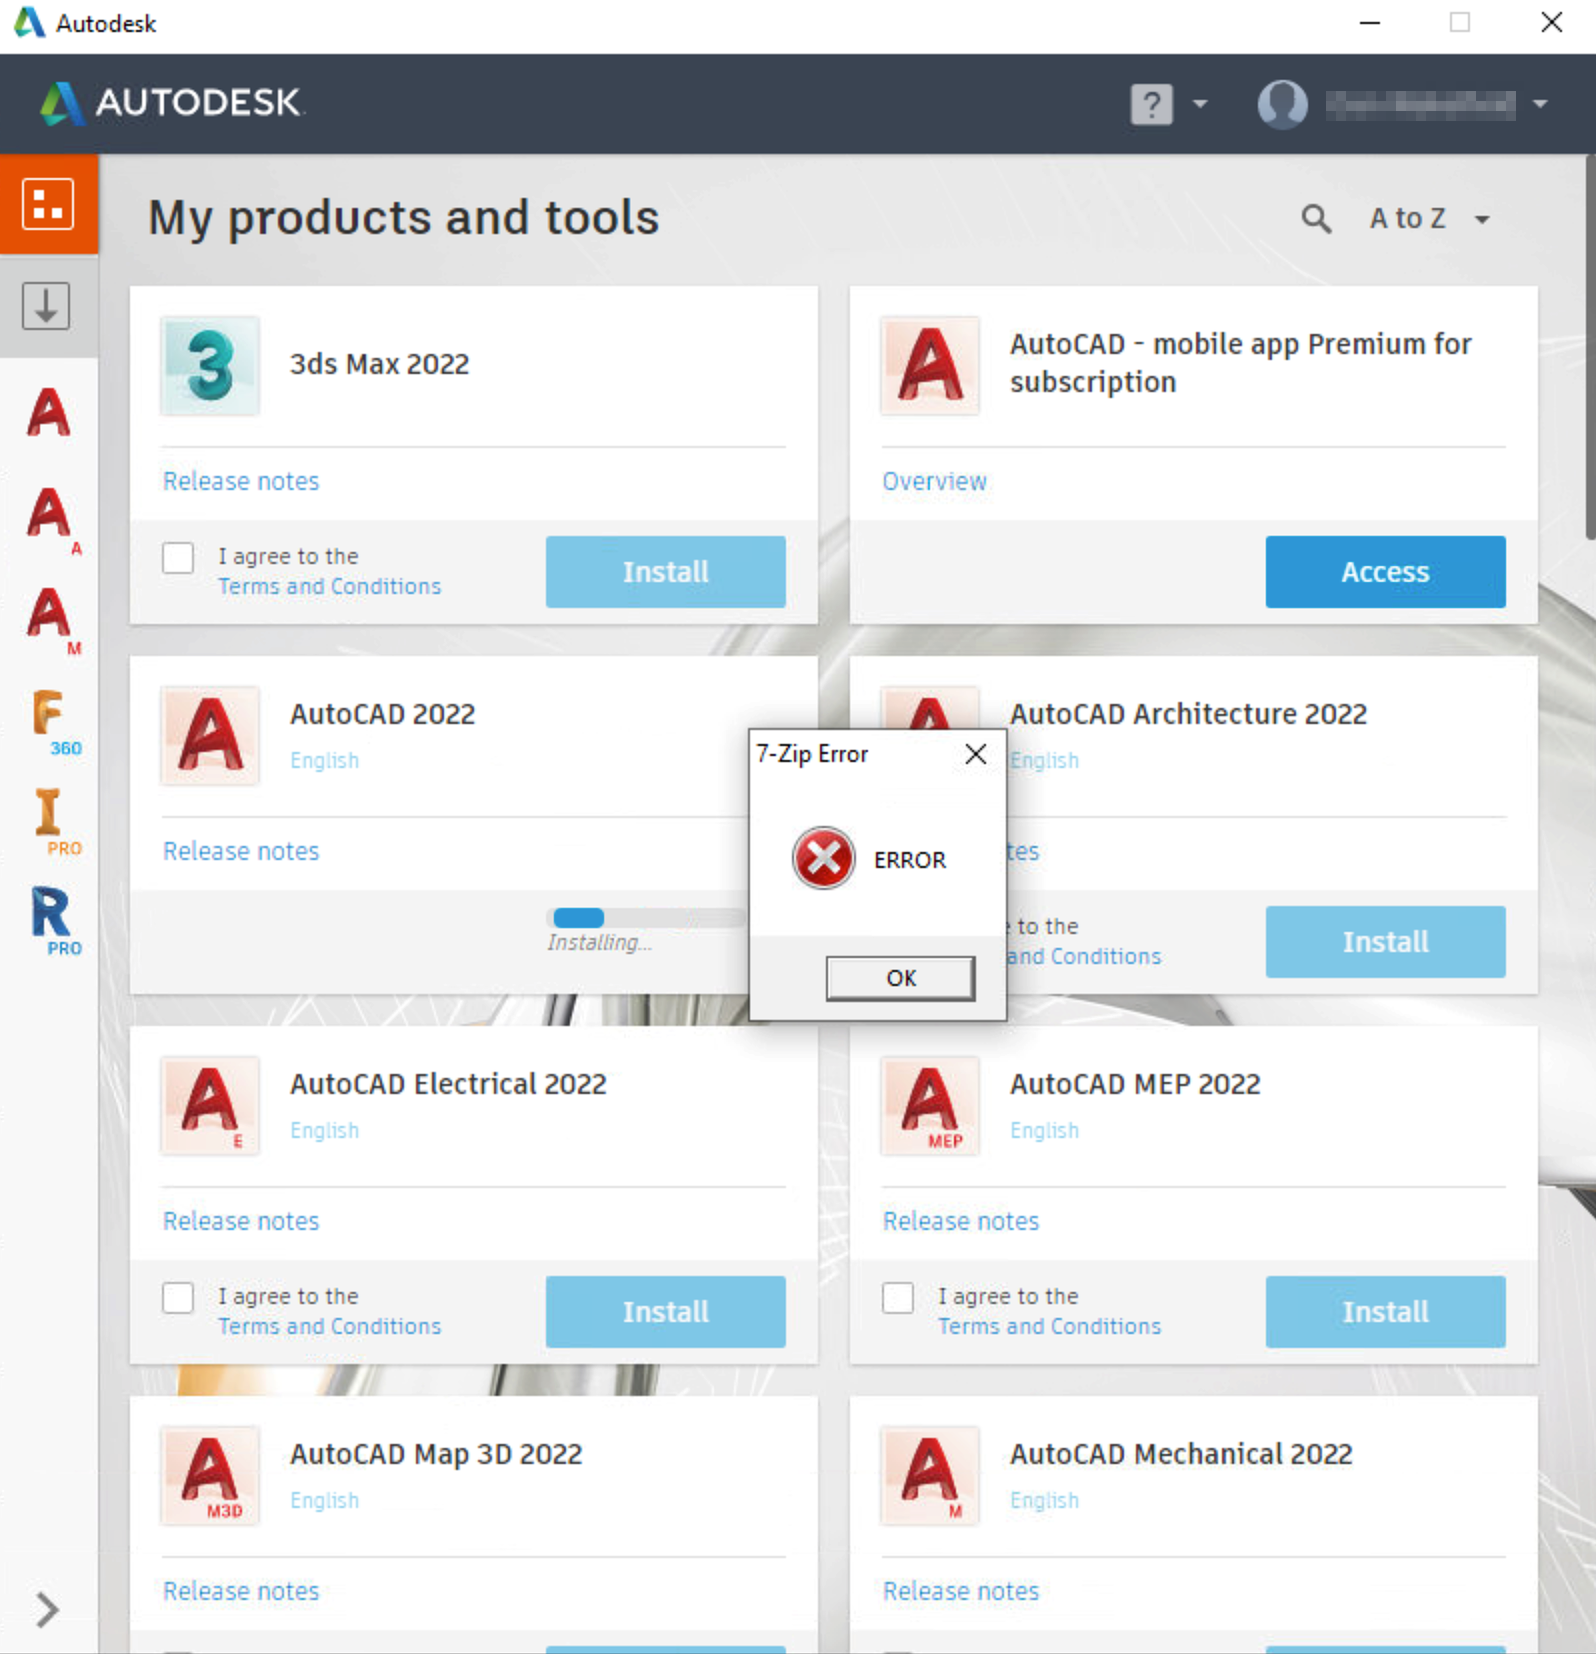Change AutoCAD MEP 2022 English language

click(1044, 1130)
